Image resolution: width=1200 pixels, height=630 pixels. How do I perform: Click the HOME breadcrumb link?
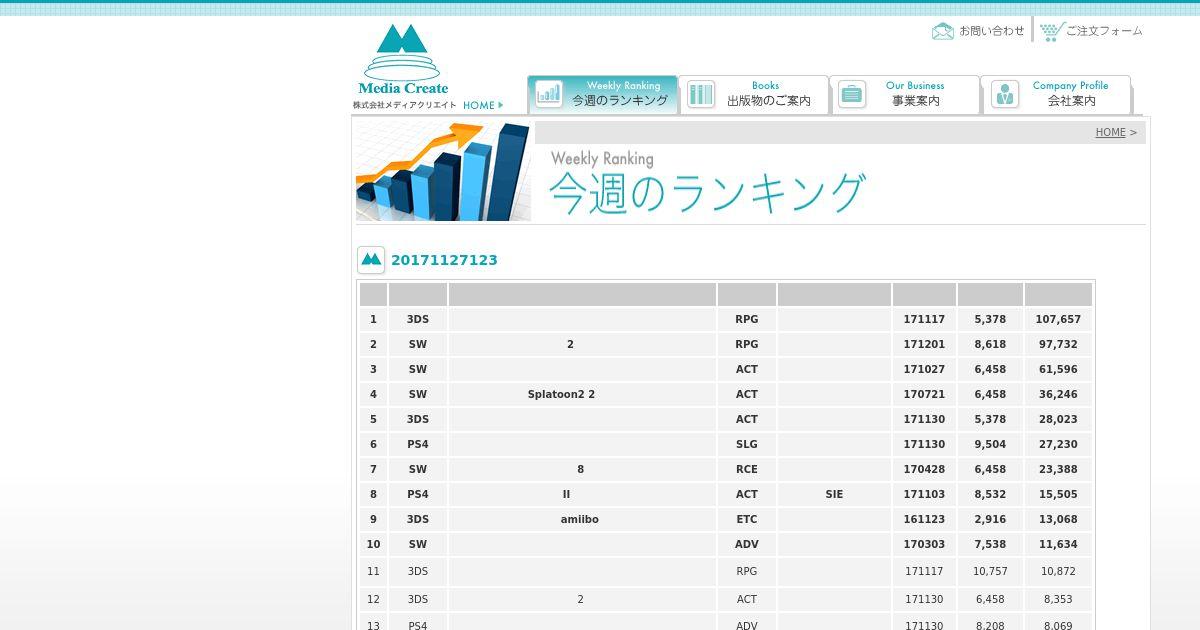click(1110, 132)
